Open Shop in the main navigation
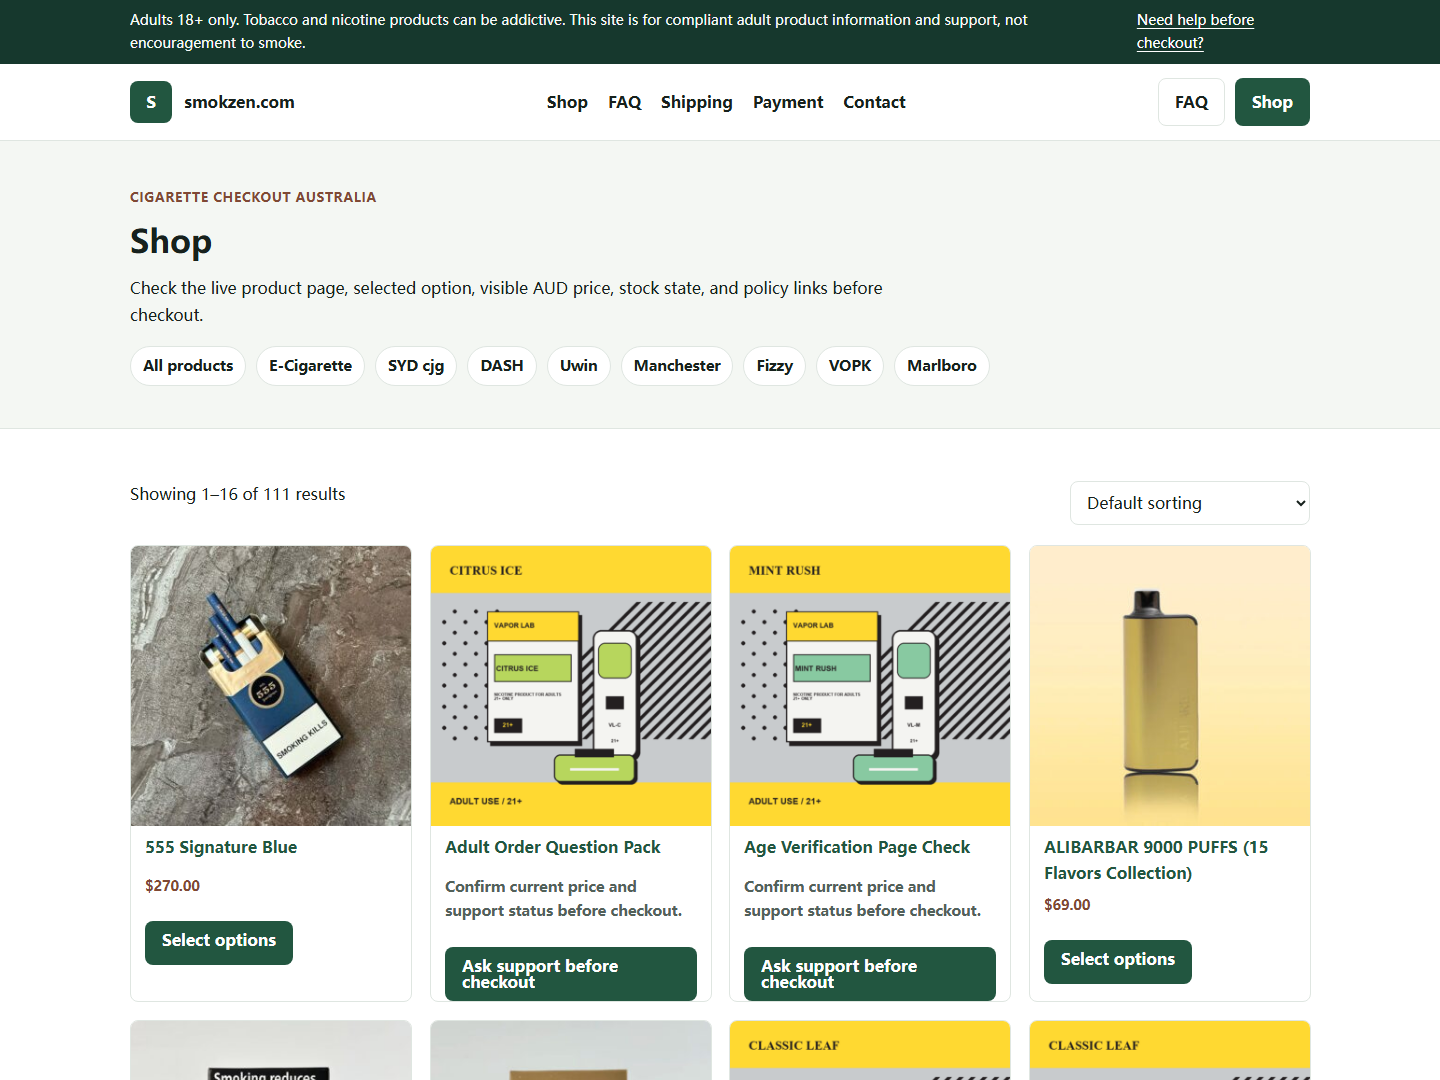The image size is (1440, 1080). (x=567, y=102)
